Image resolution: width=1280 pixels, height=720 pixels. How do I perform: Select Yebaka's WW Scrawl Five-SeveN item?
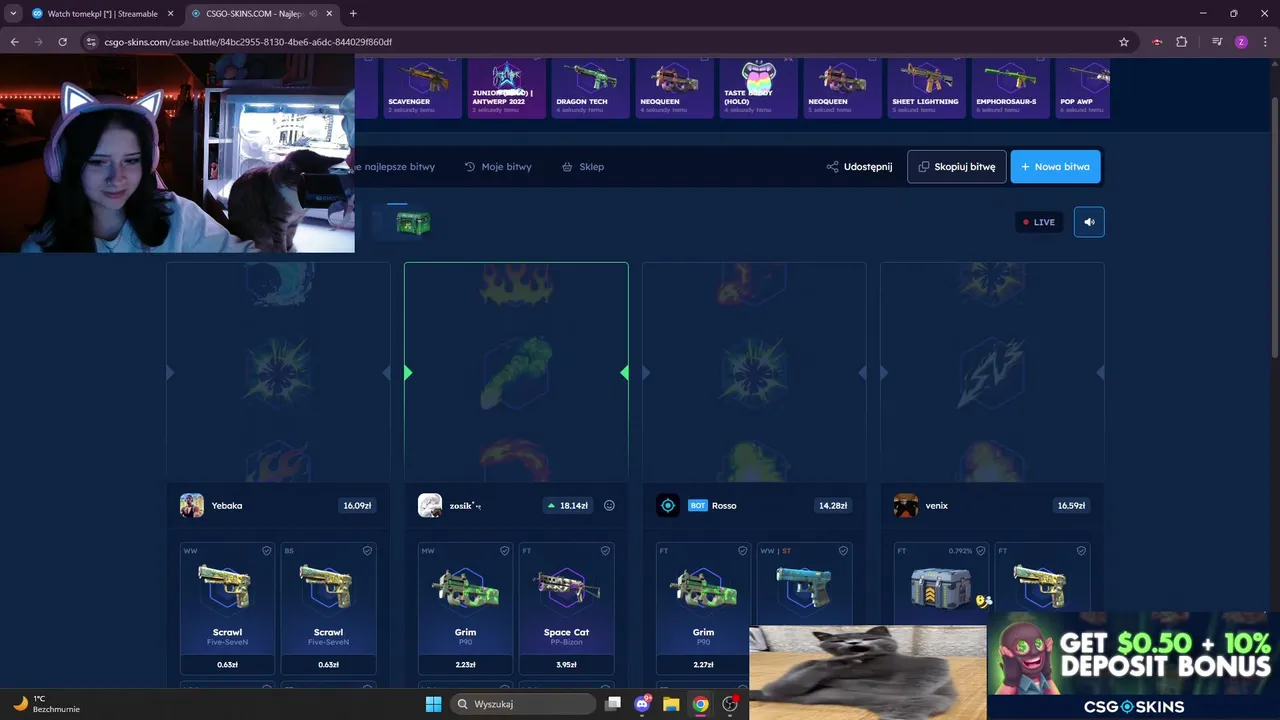point(227,608)
